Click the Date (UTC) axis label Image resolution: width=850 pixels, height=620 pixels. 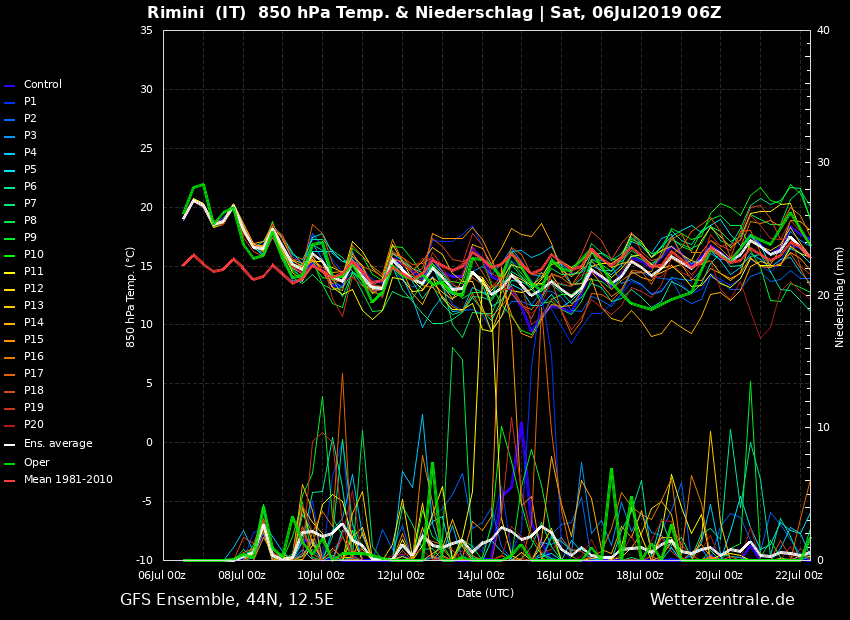pos(485,593)
